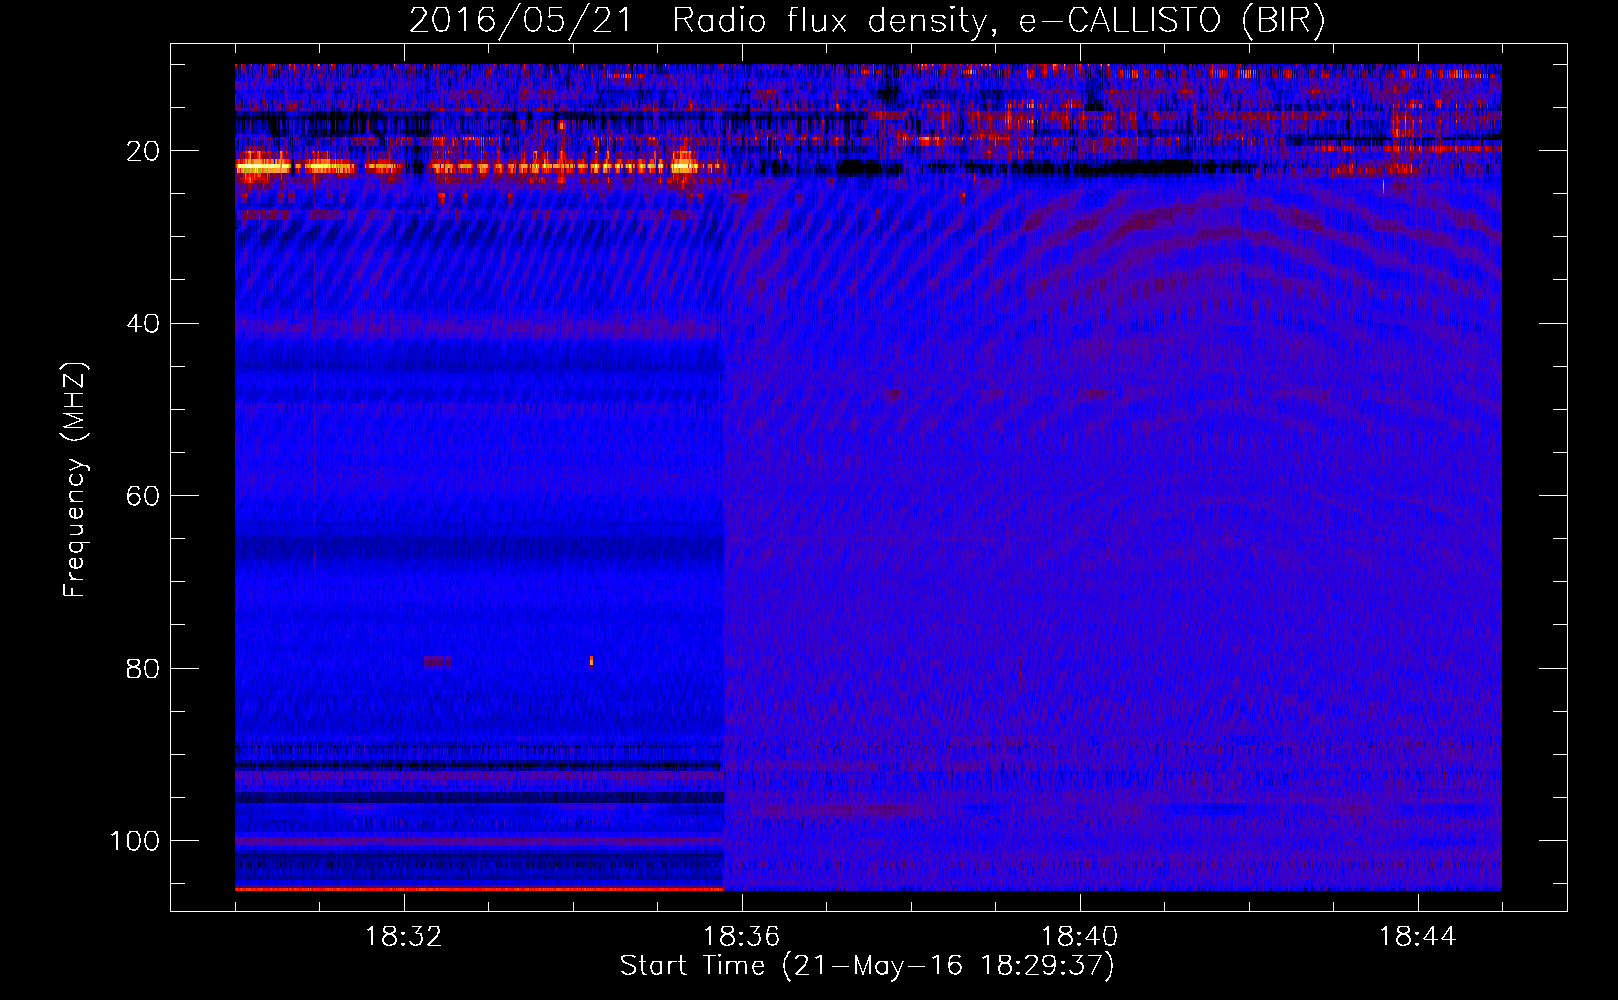
Task: Click the red line at the bottom of the spectrogram
Action: (x=479, y=888)
